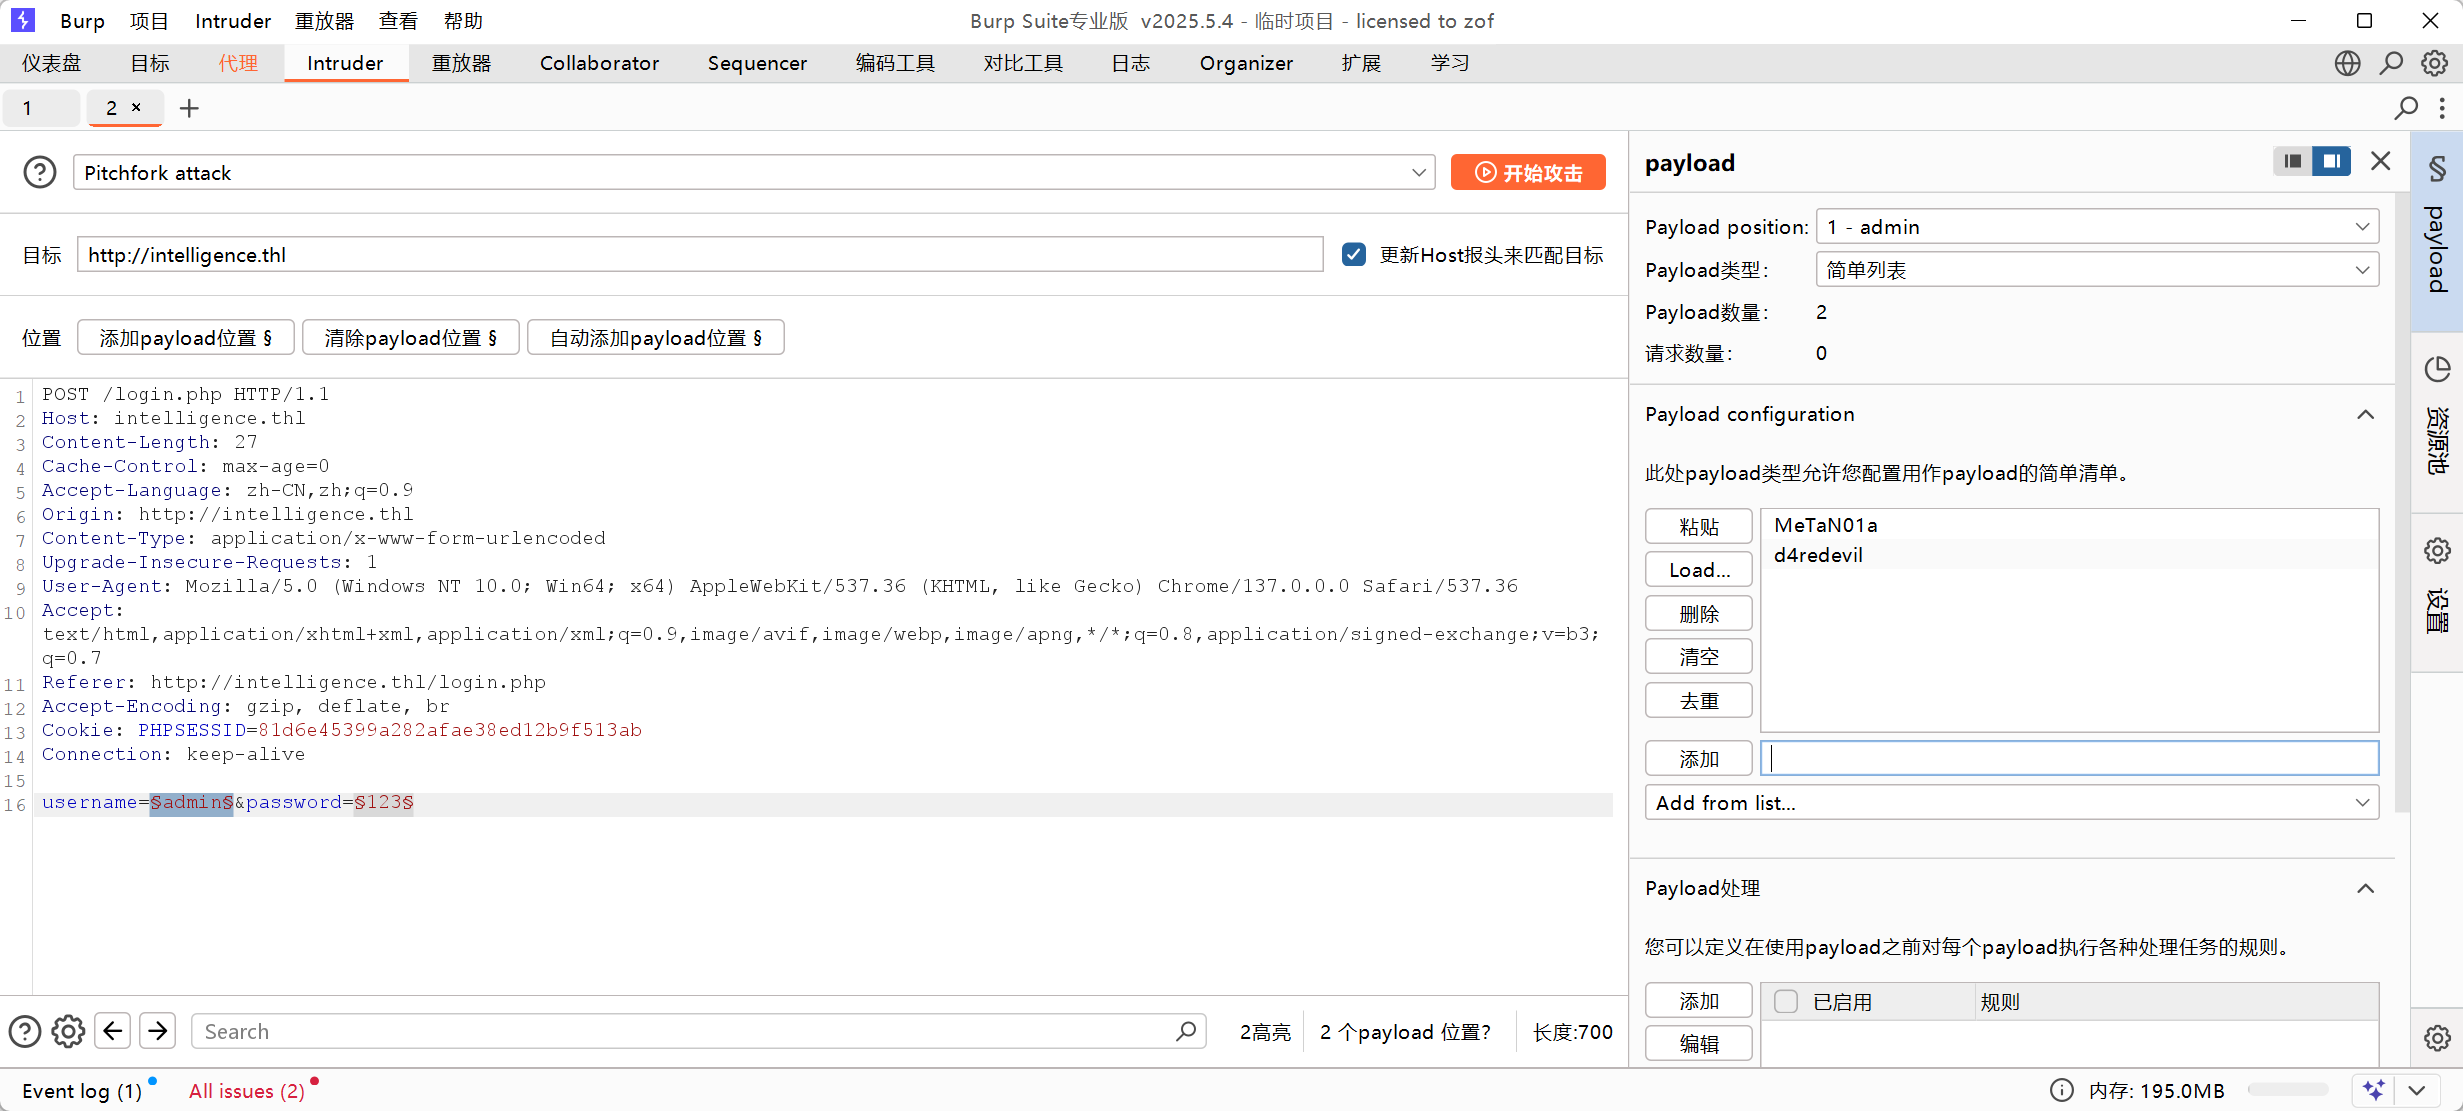Viewport: 2463px width, 1111px height.
Task: Close the payload side panel
Action: [x=2381, y=161]
